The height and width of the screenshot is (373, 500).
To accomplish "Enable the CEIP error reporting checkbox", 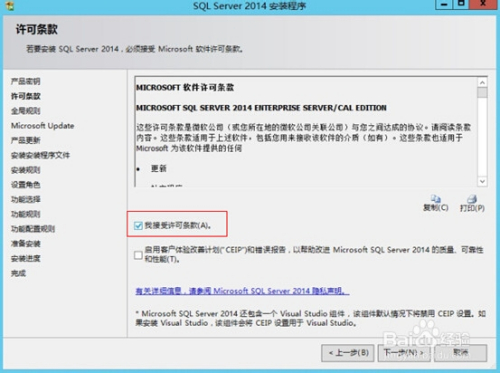I will point(138,255).
